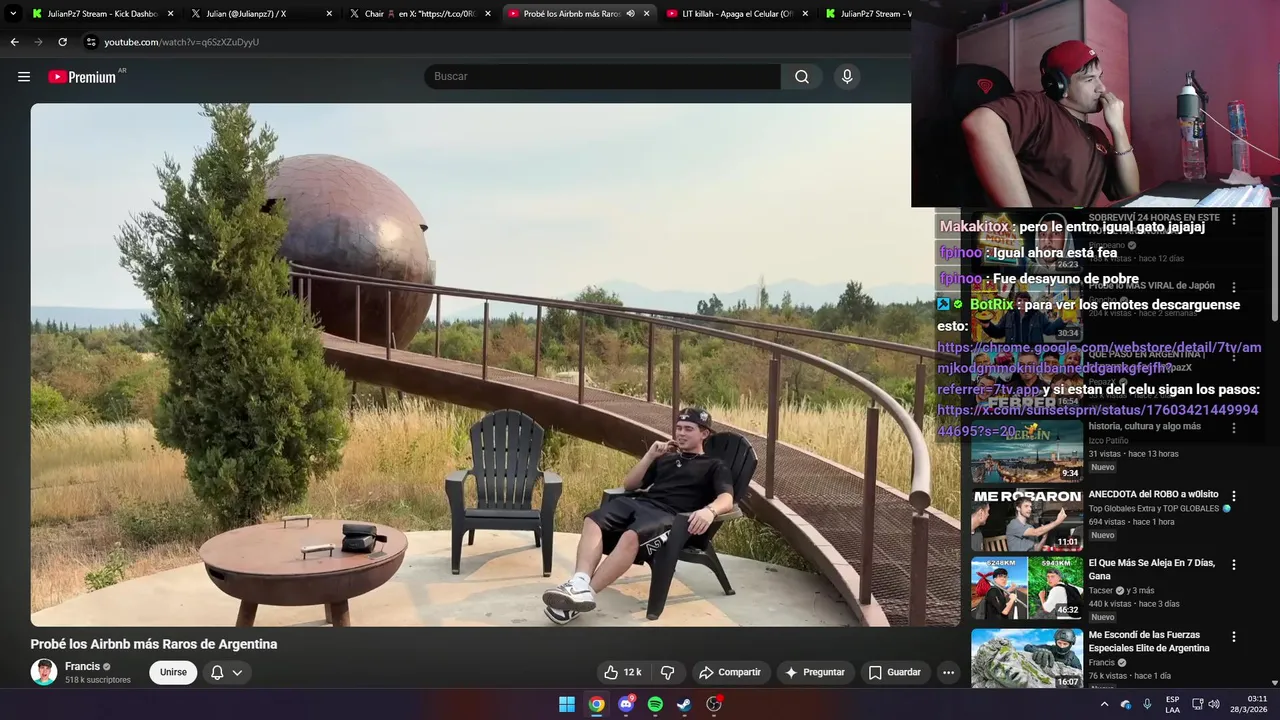
Task: Open notification bell for Francis channel
Action: coord(217,672)
